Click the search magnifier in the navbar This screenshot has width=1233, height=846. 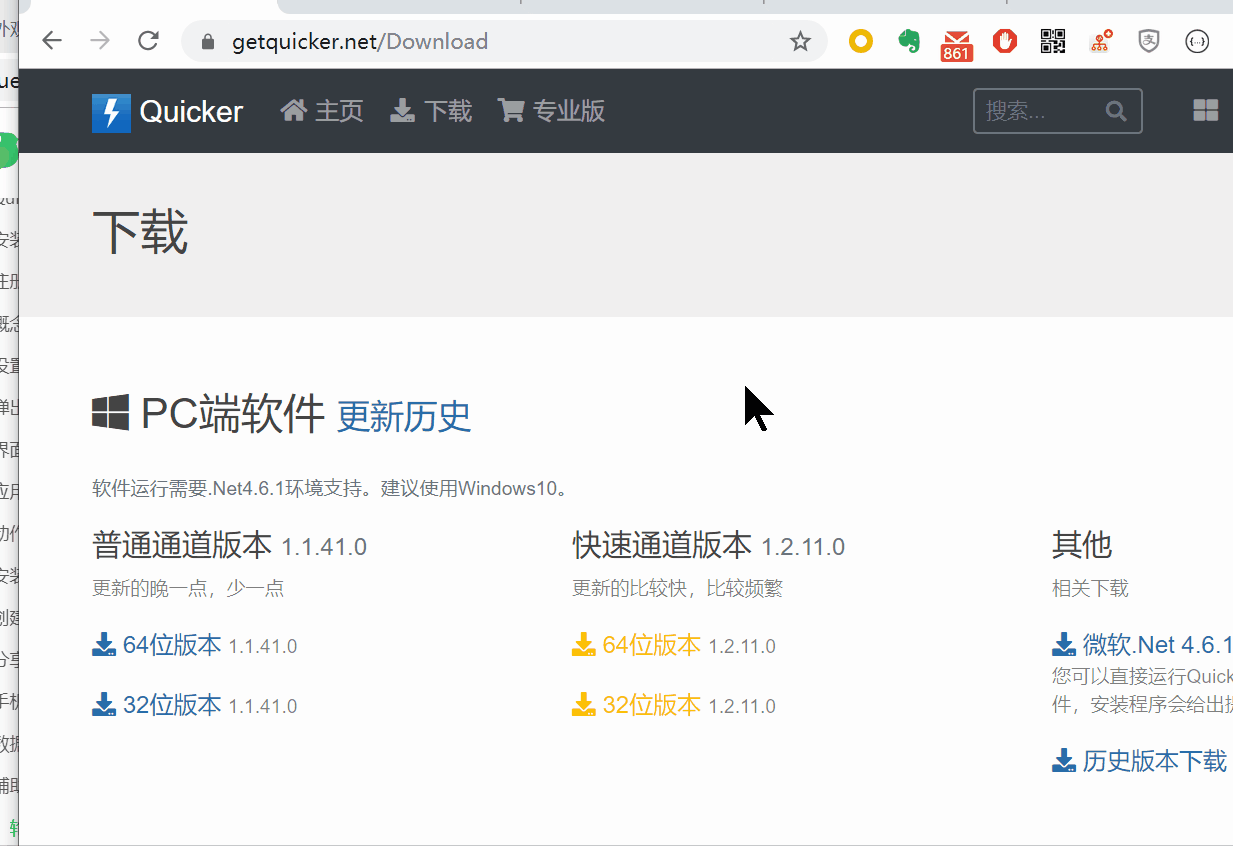pyautogui.click(x=1116, y=111)
